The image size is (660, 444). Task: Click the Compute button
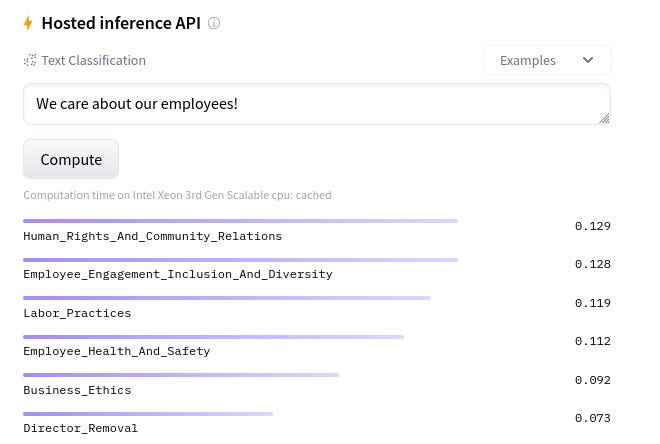[71, 159]
